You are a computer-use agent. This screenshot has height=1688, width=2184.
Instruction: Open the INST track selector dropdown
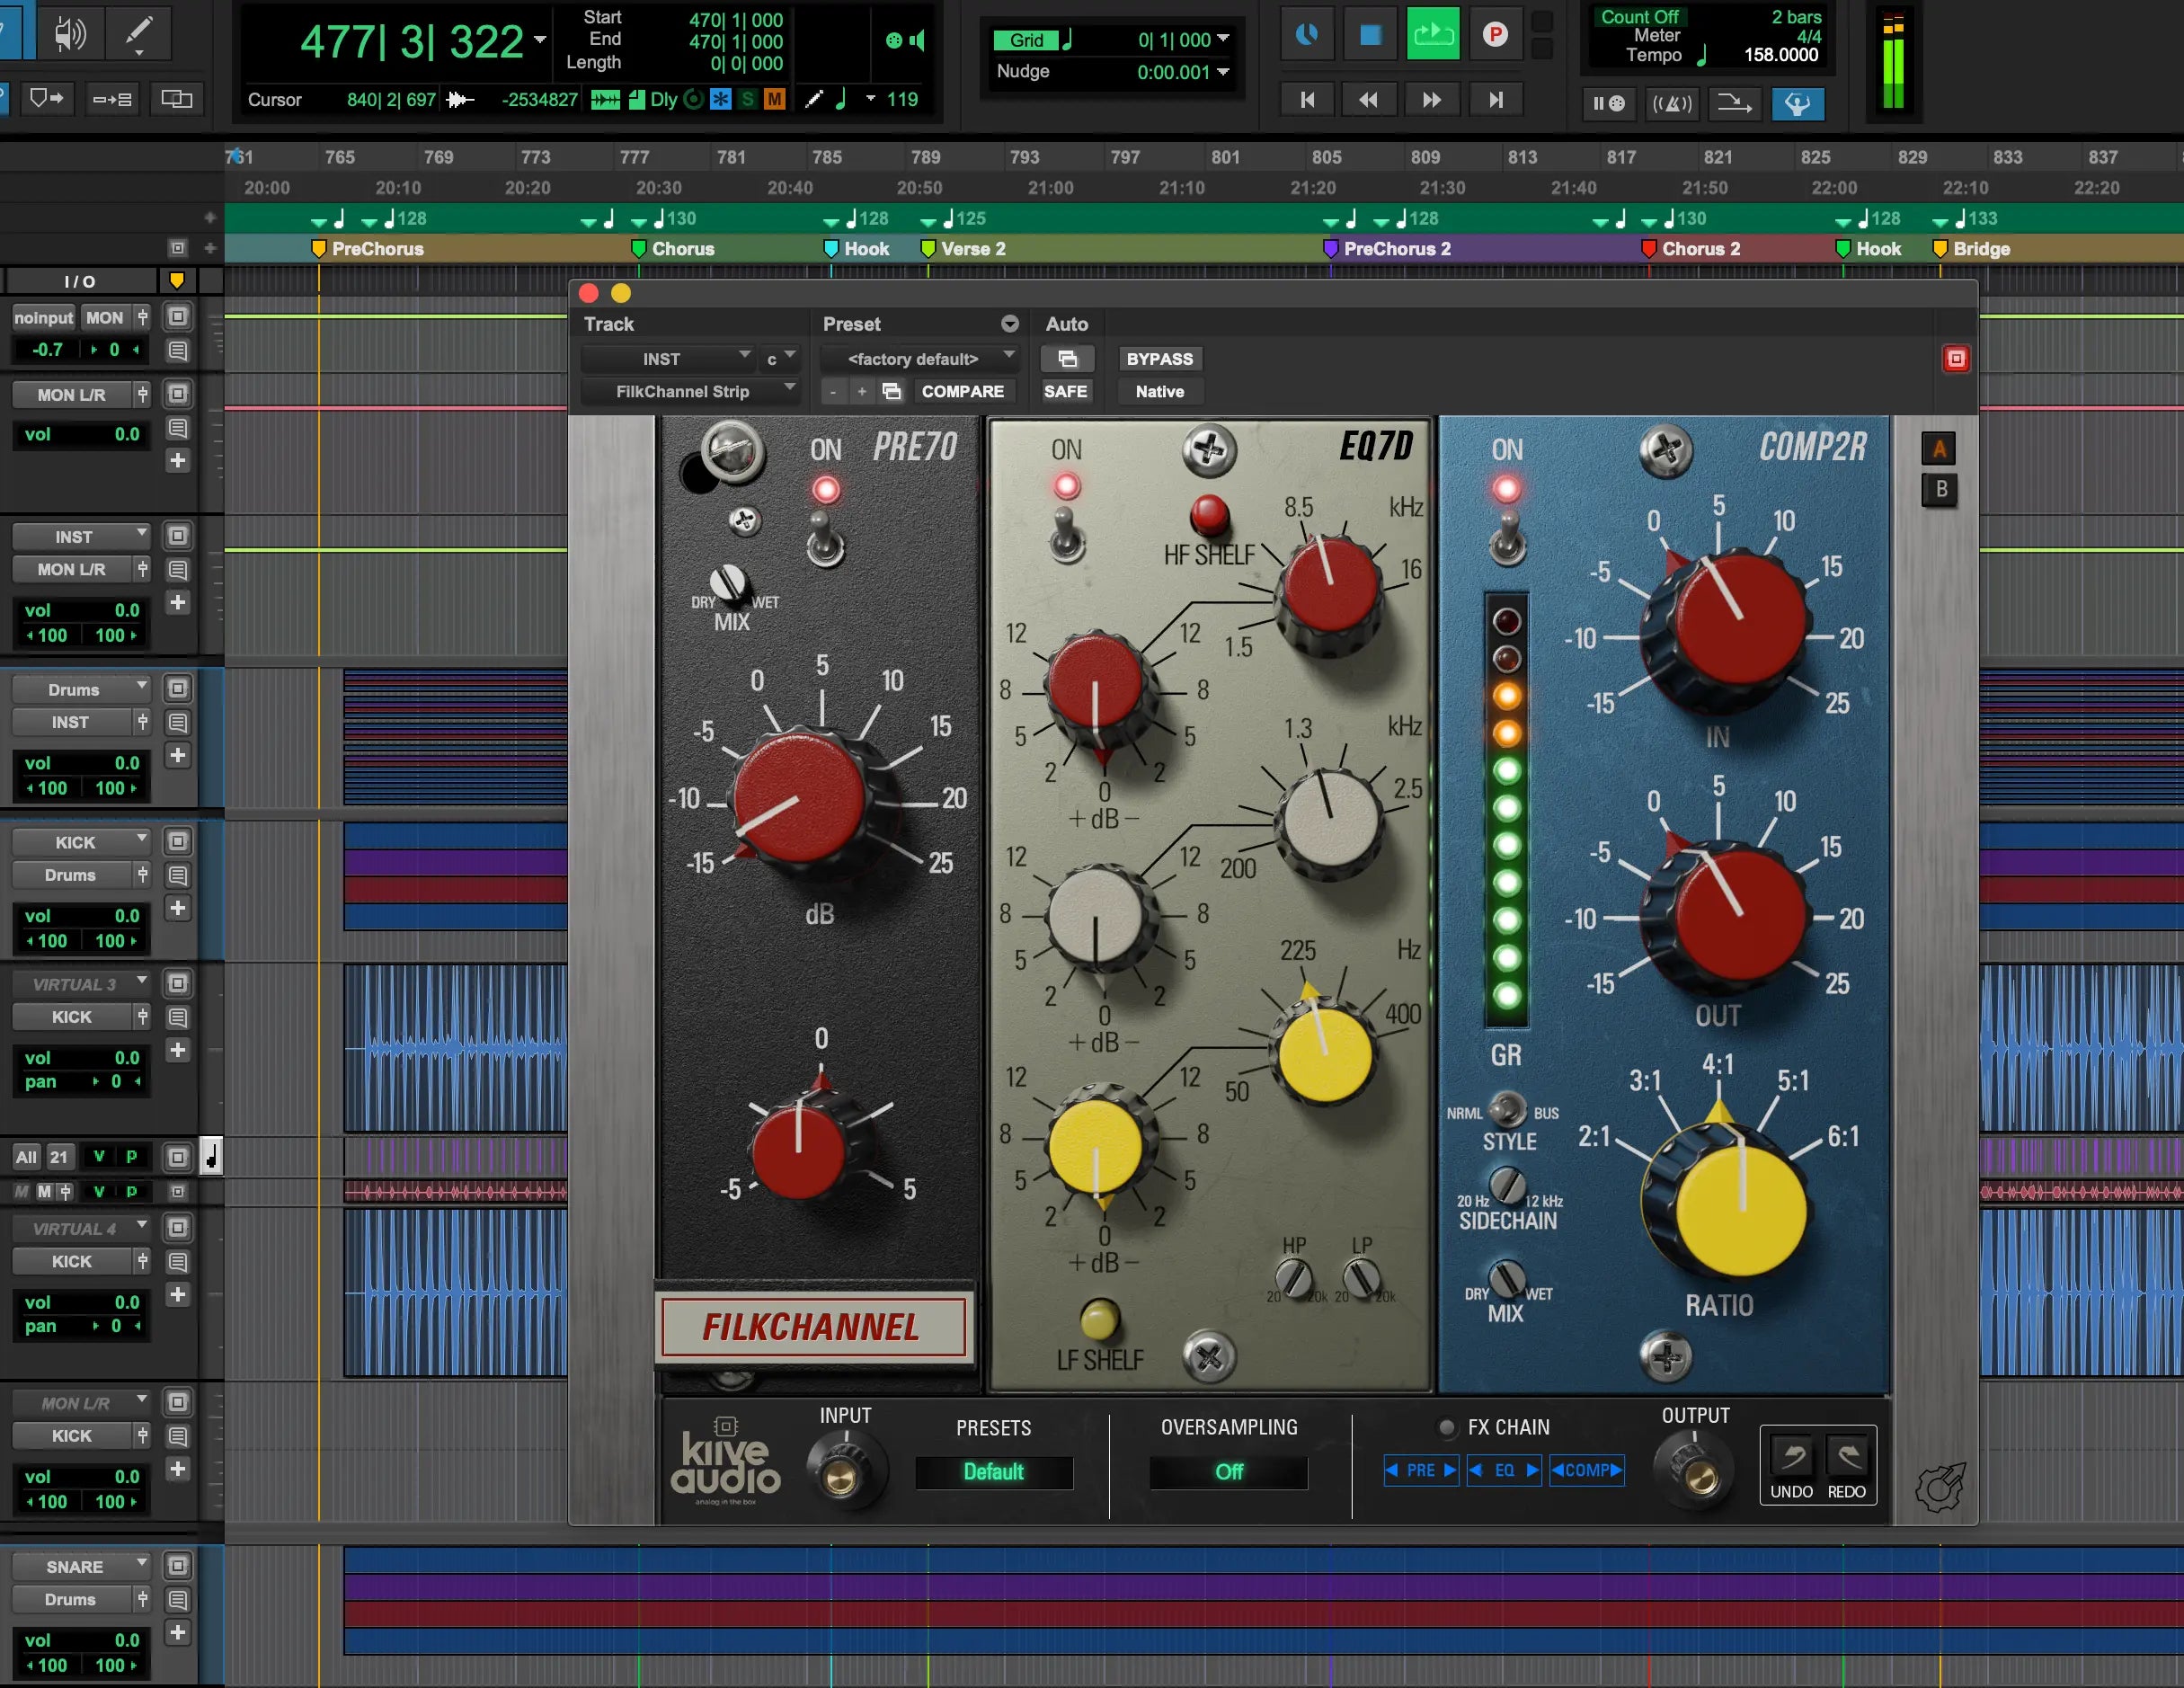pos(667,358)
